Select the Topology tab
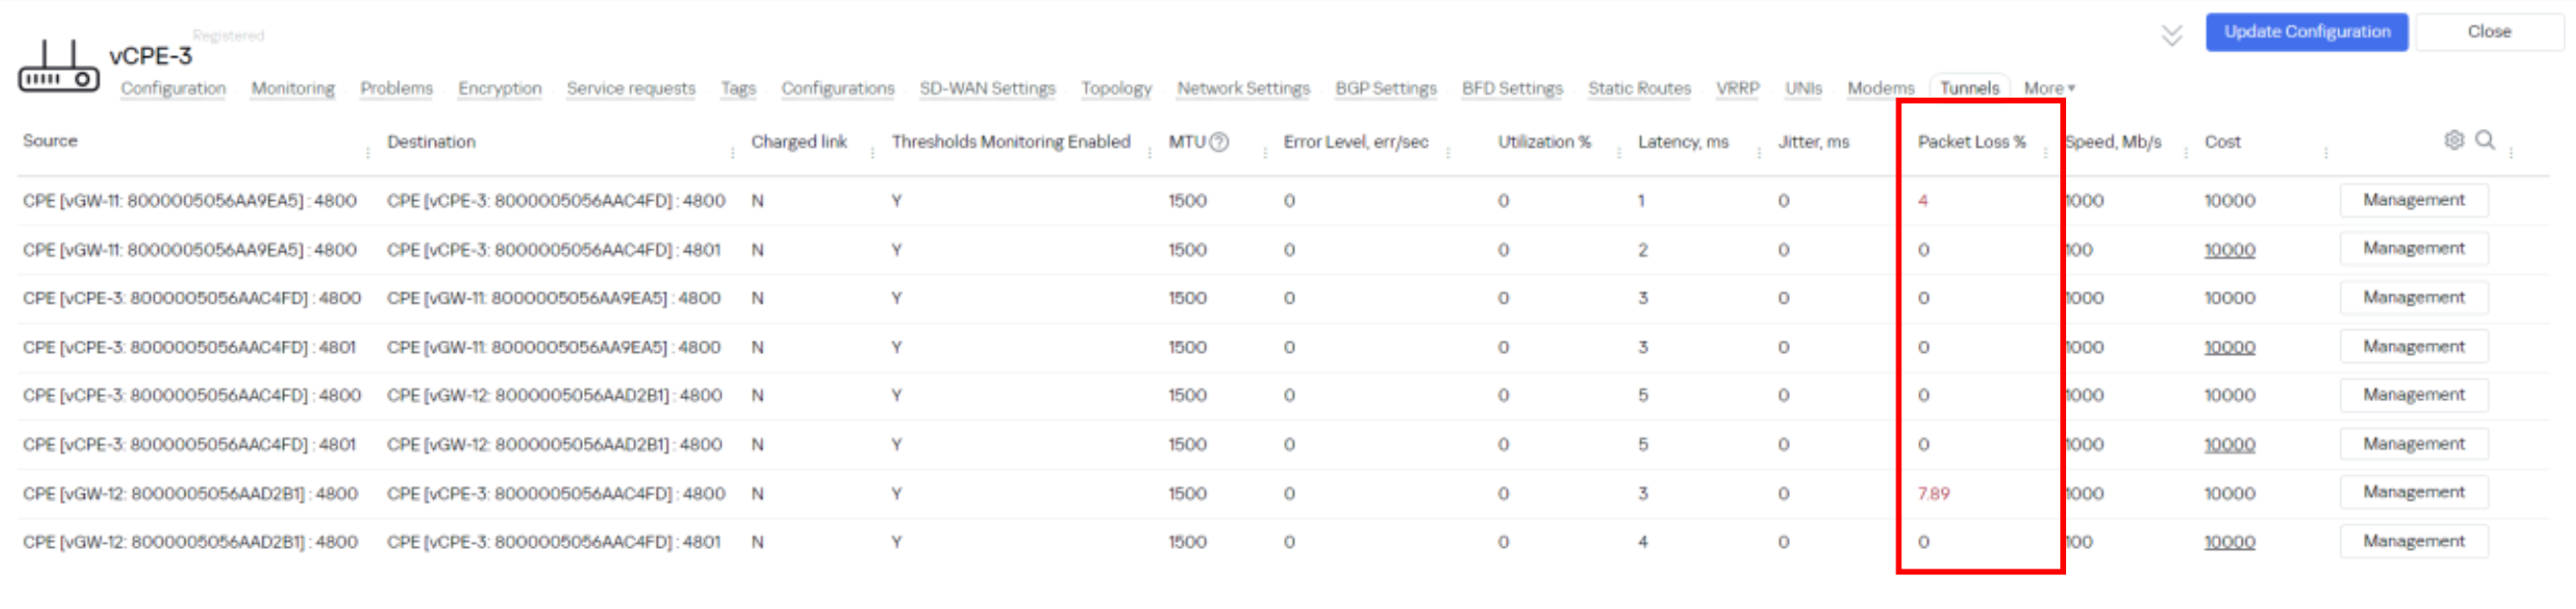This screenshot has width=2576, height=609. [1116, 88]
